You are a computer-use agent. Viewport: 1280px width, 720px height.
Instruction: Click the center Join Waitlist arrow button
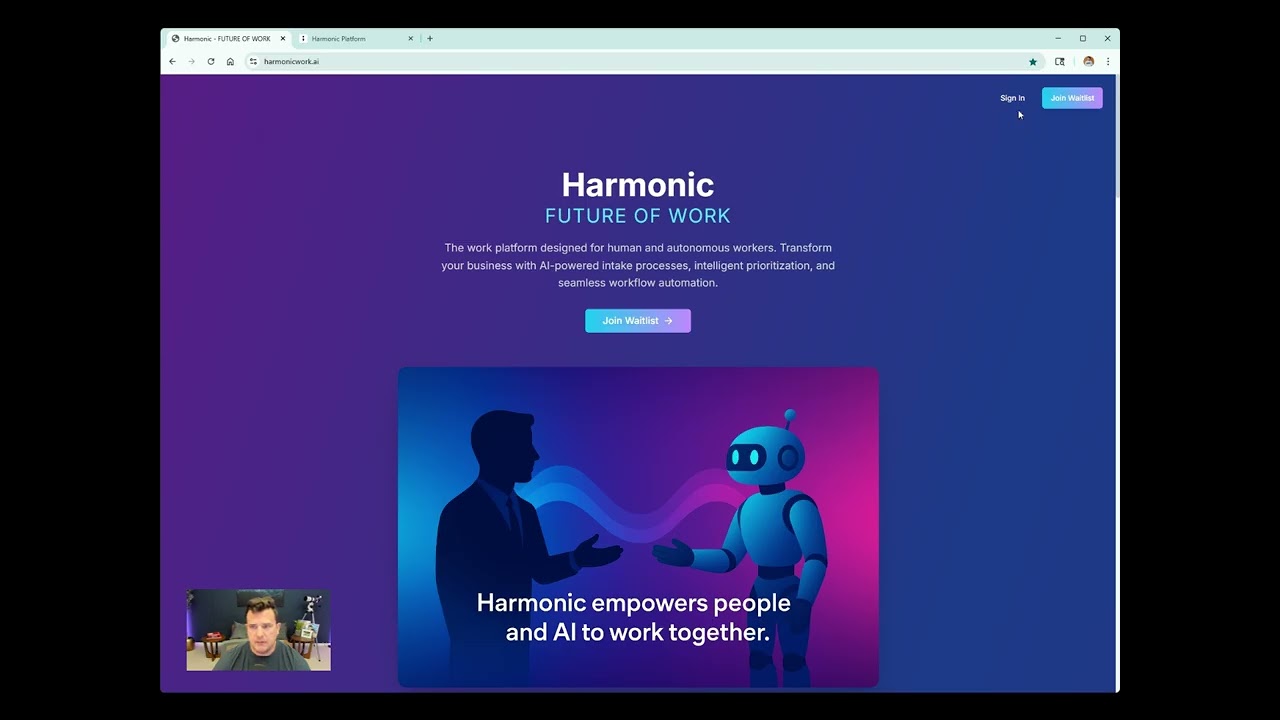[638, 321]
